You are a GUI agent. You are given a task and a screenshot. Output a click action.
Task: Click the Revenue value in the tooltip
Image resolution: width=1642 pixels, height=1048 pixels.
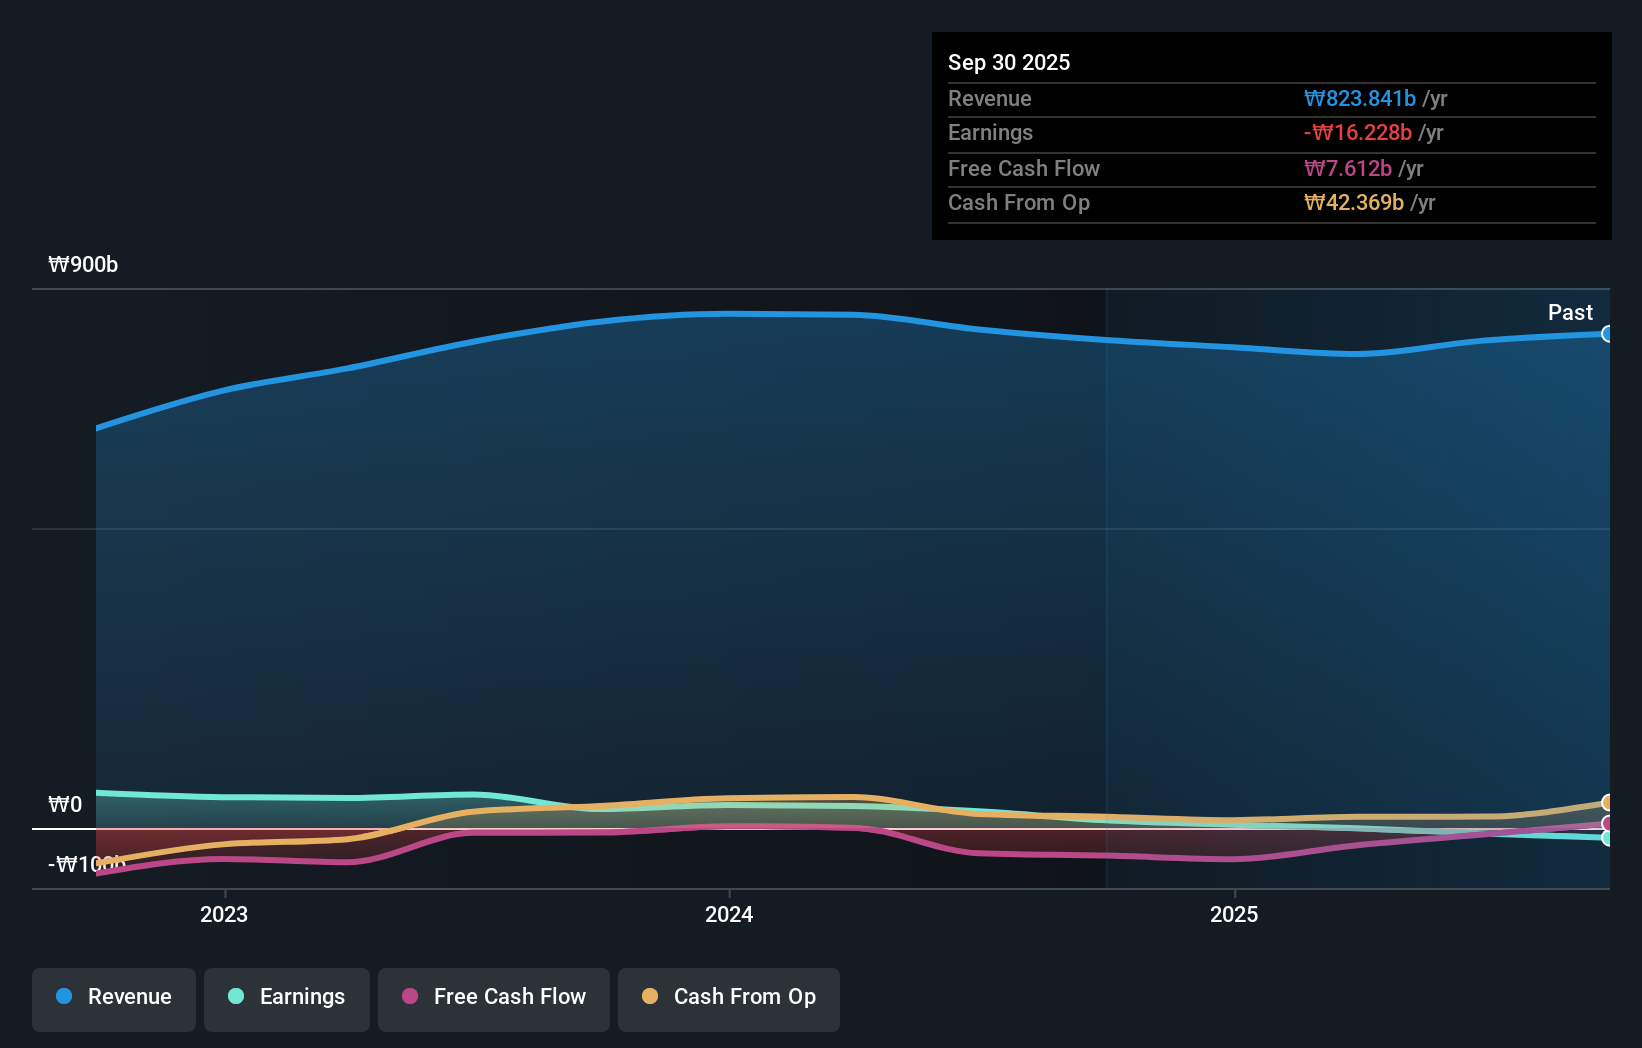point(1360,98)
